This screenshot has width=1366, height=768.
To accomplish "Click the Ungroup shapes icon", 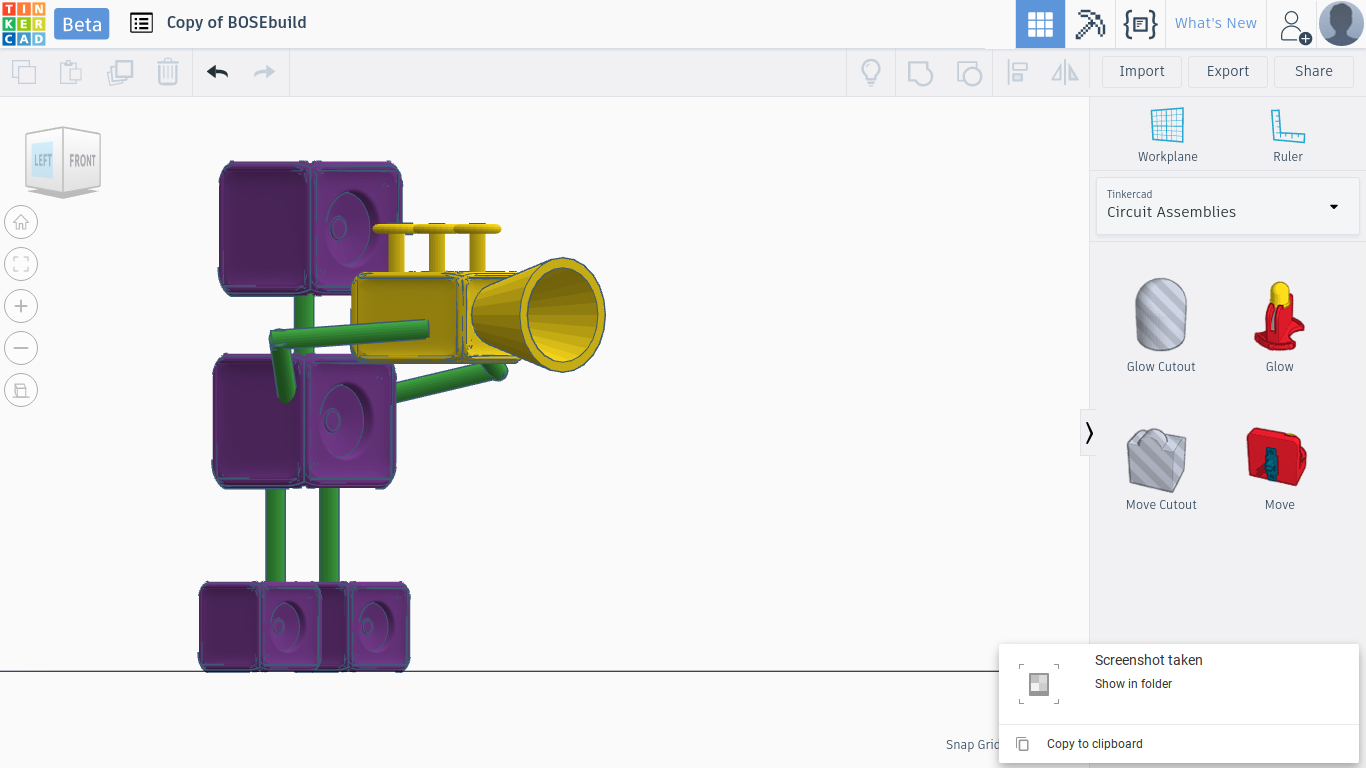I will [x=969, y=72].
